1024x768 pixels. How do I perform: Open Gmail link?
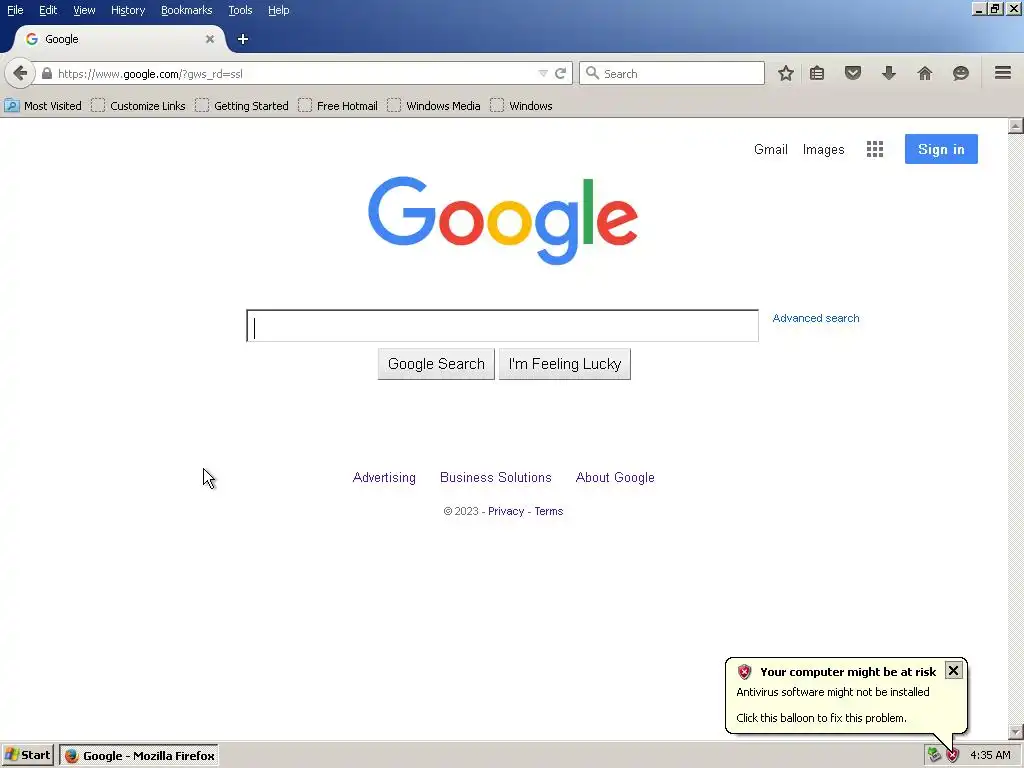click(771, 150)
